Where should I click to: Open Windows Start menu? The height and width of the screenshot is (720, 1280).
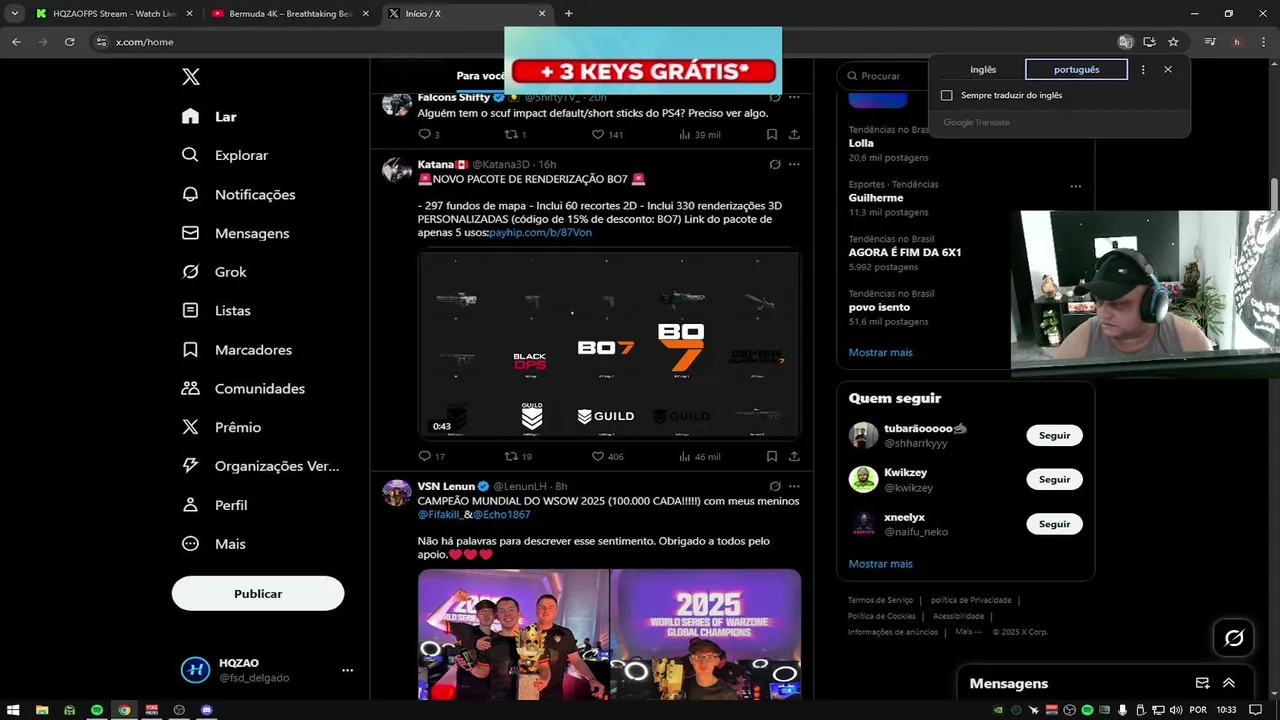coord(14,710)
